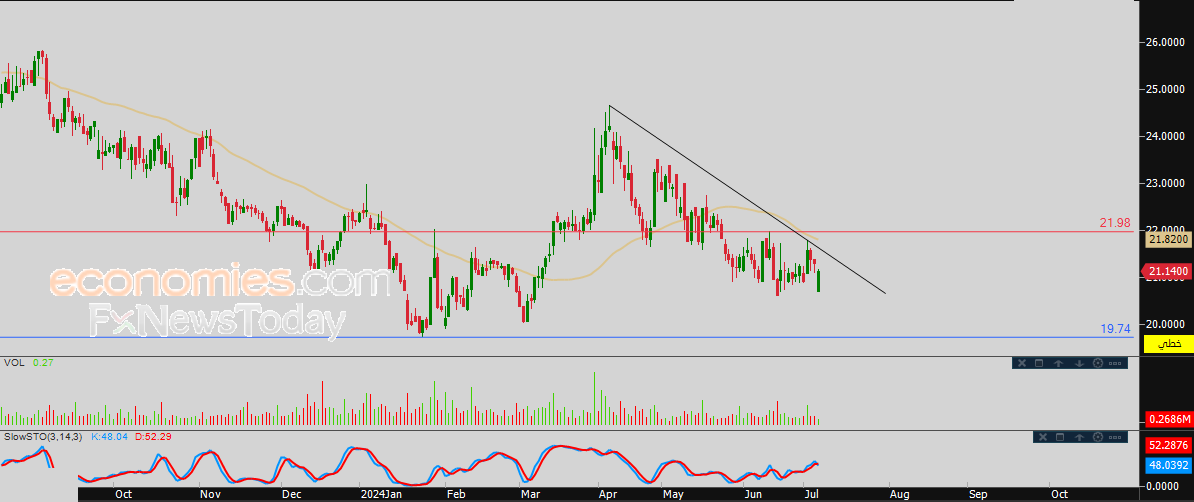Image resolution: width=1194 pixels, height=502 pixels.
Task: Maximize the SlowSTO indicator panel
Action: (x=1060, y=437)
